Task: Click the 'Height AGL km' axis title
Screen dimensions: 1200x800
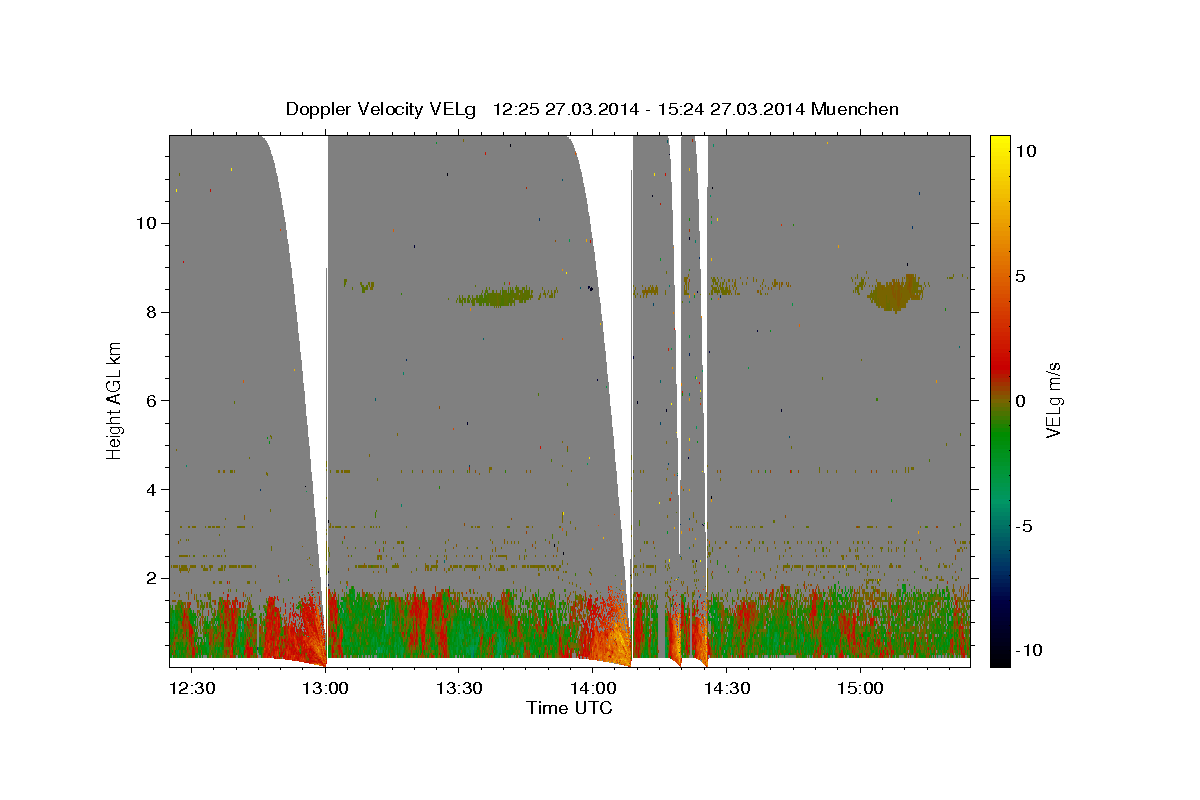Action: (114, 401)
